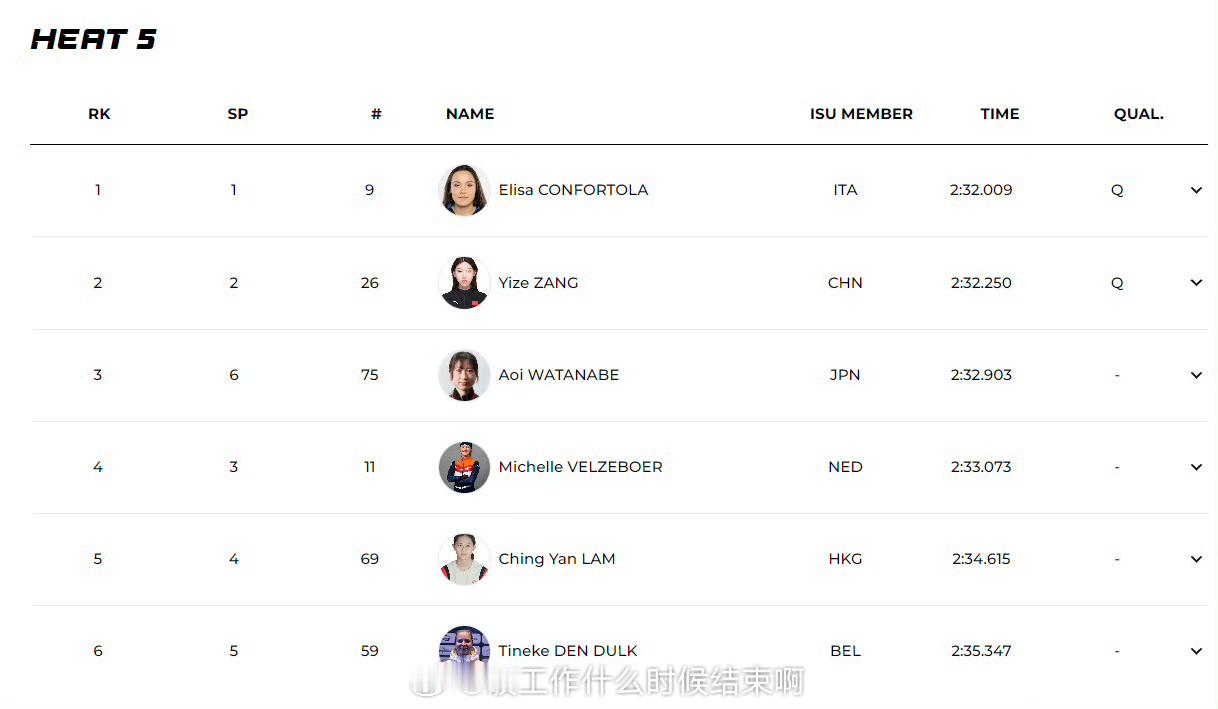
Task: Open Michelle VELZEBOER name link
Action: click(580, 467)
